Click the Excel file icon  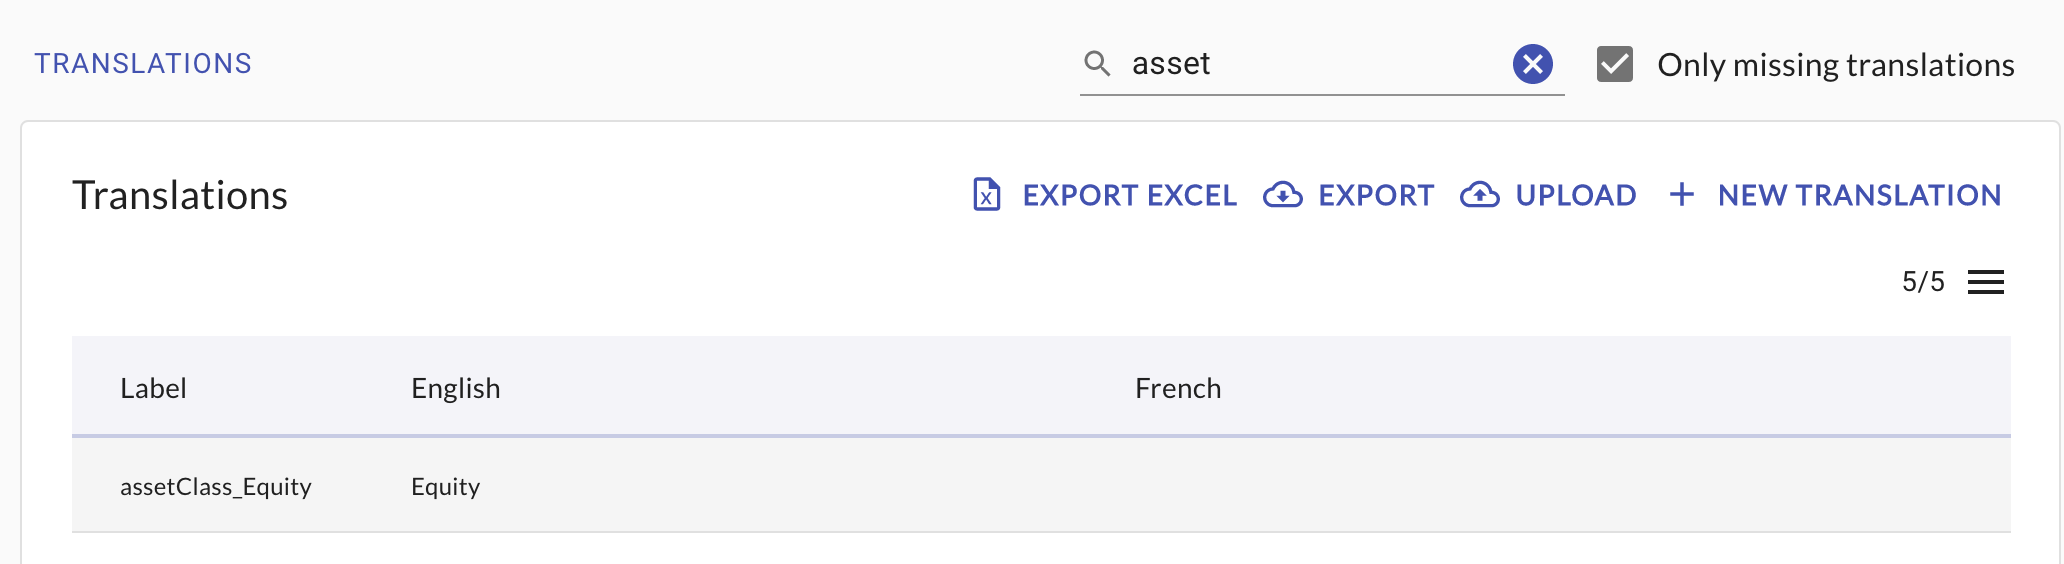(987, 195)
